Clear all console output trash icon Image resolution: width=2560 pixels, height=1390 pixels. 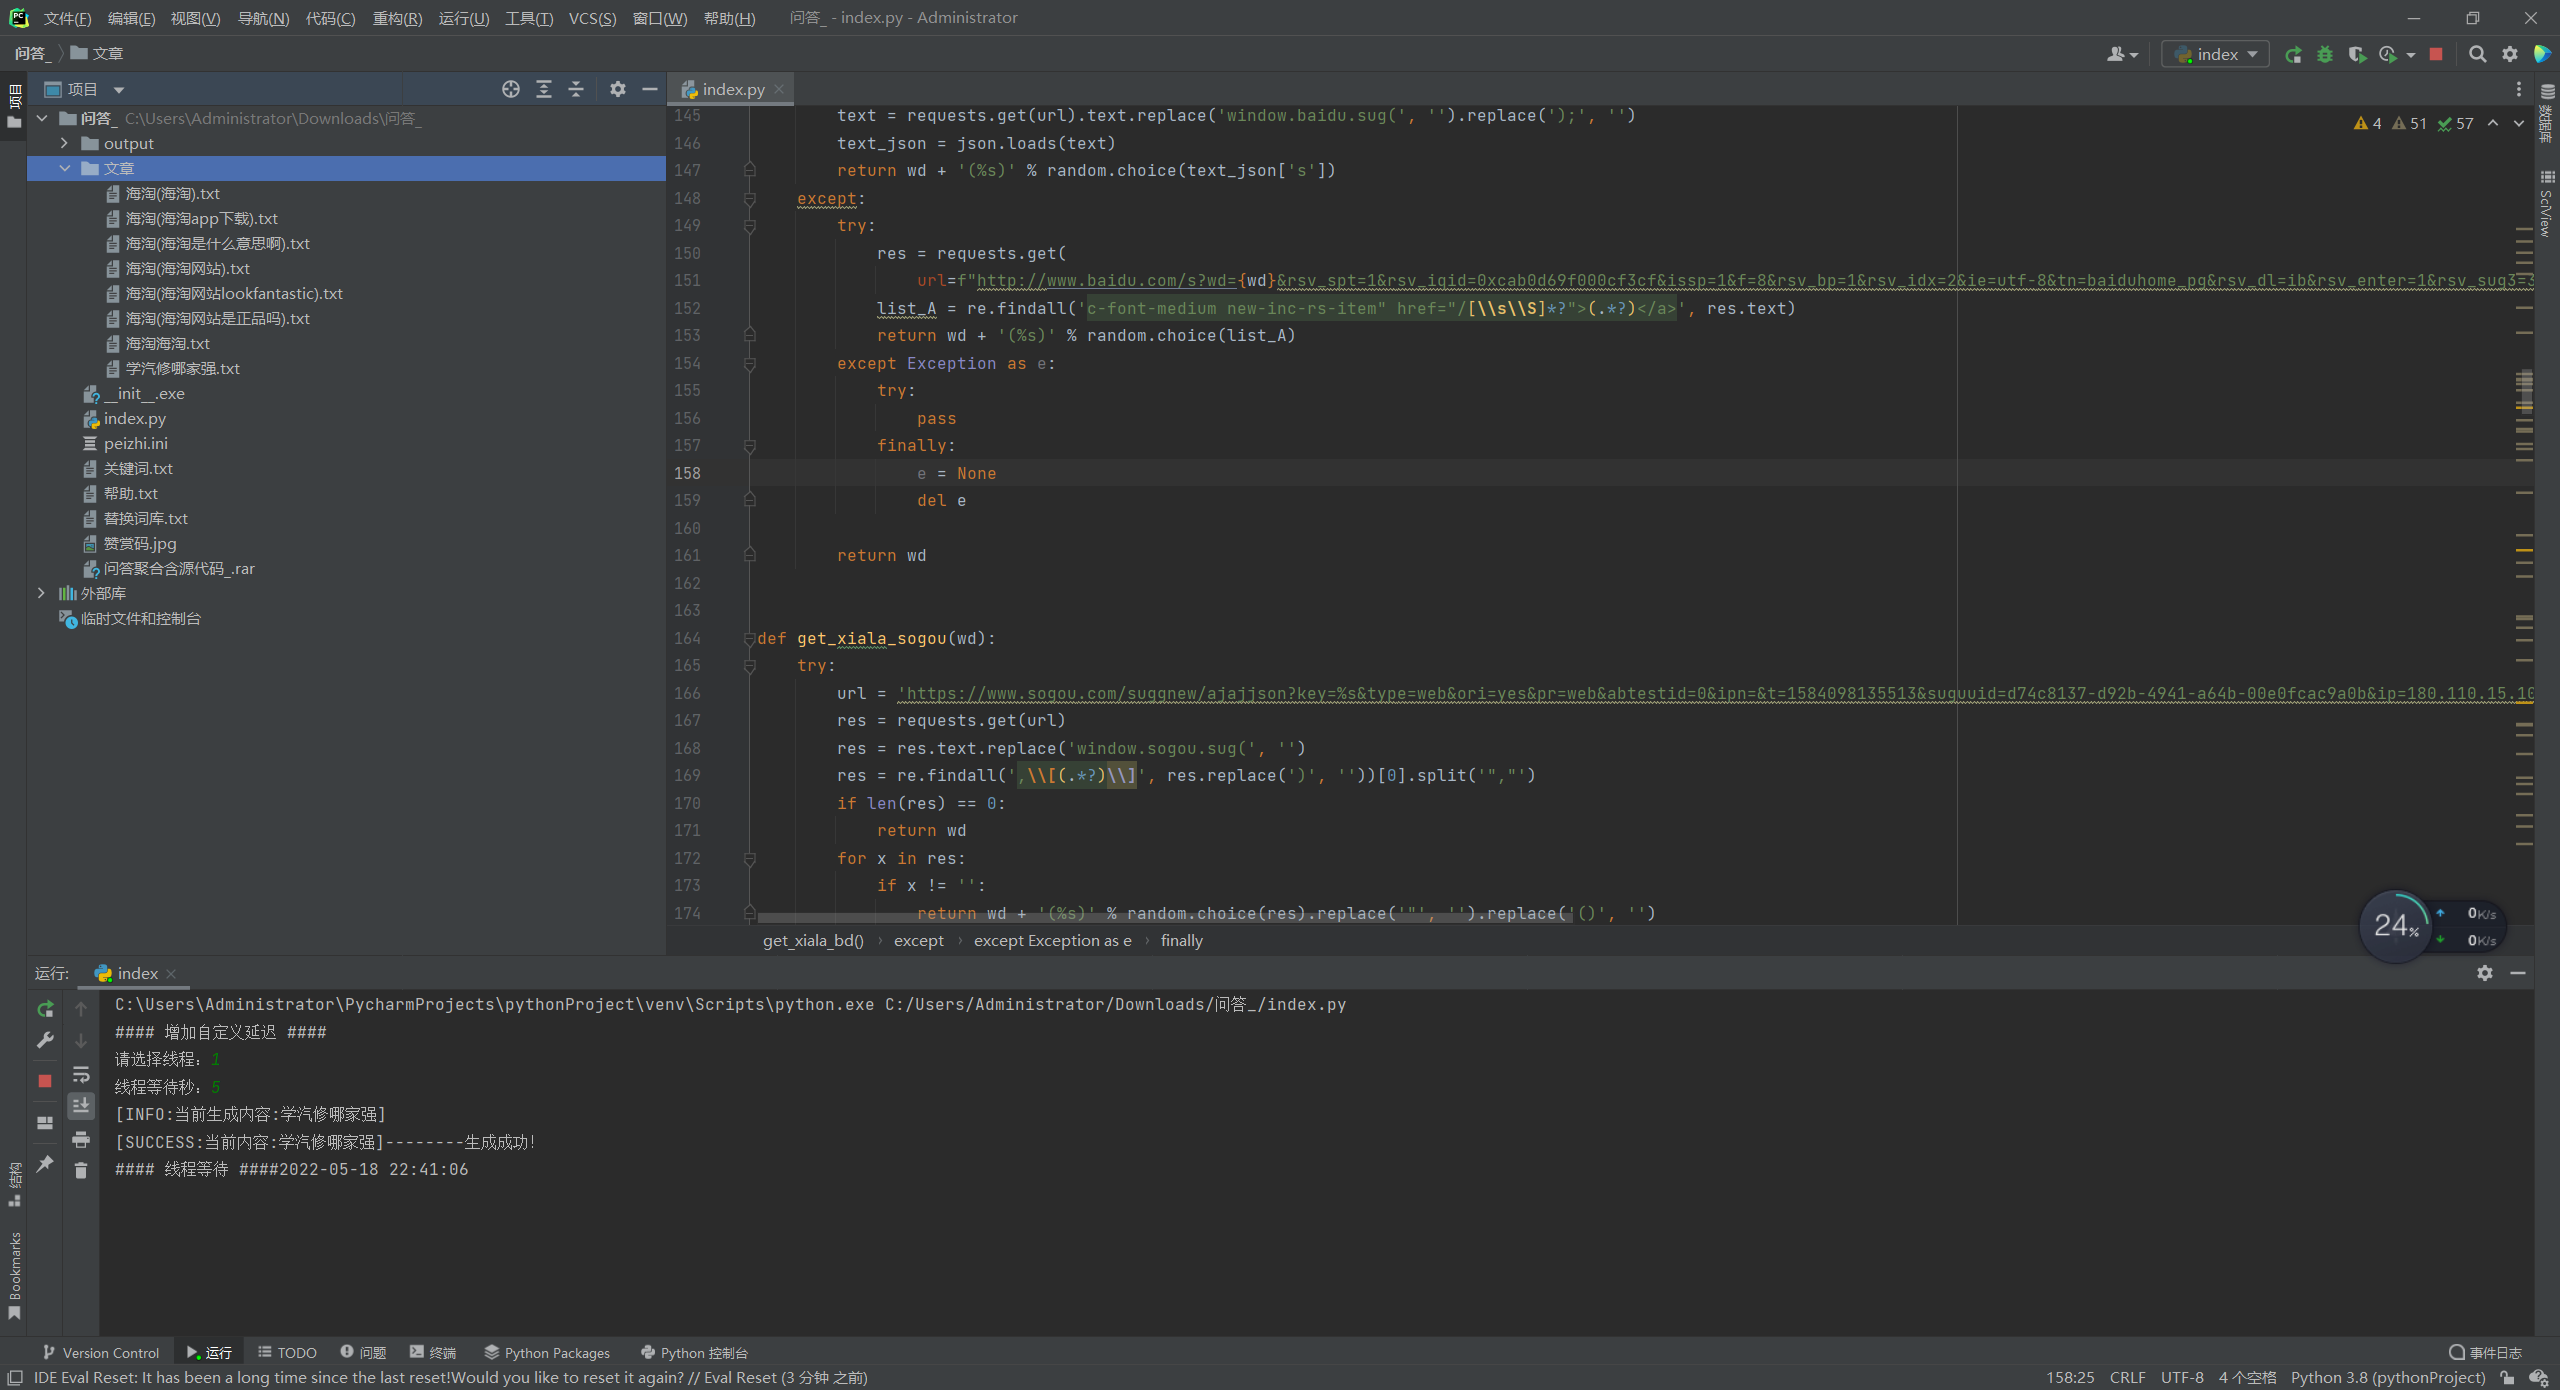81,1170
